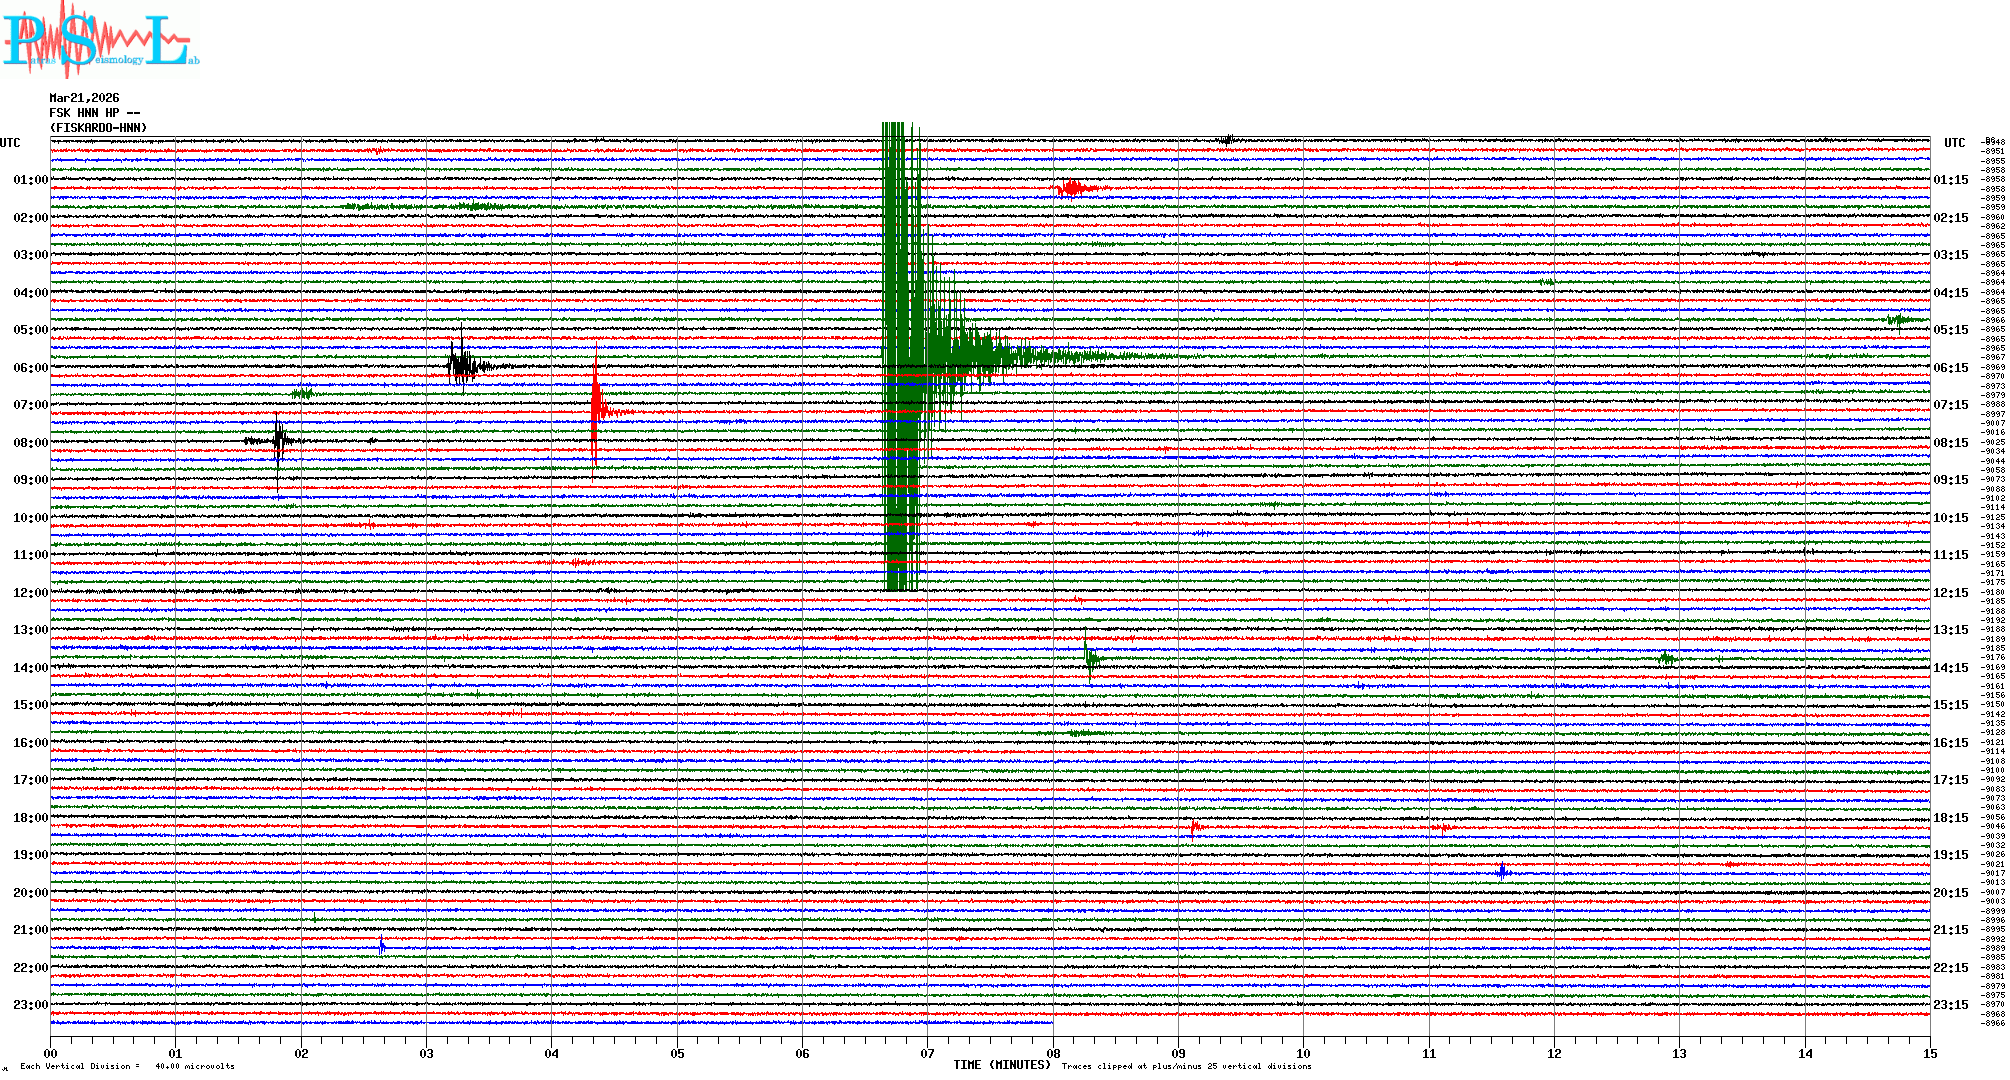Click the (FISKARDO-HNN) station name

click(x=98, y=128)
